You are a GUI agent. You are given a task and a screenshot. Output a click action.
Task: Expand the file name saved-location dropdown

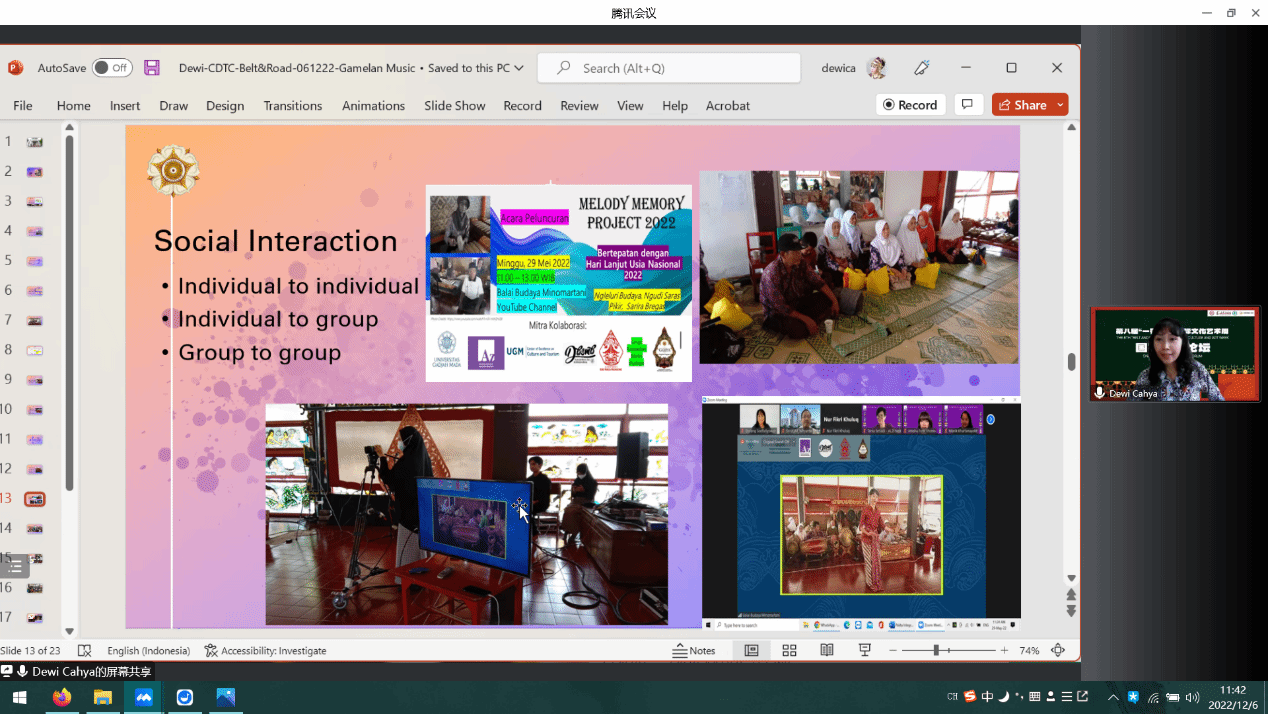[x=519, y=68]
